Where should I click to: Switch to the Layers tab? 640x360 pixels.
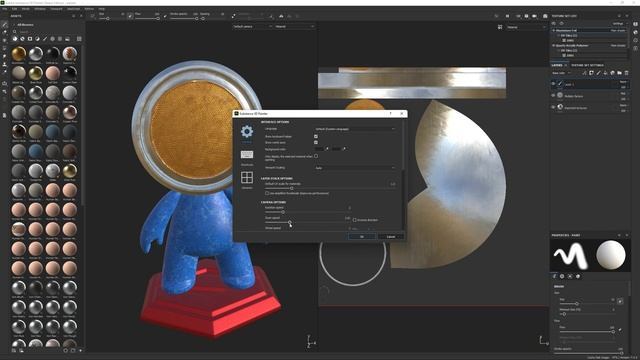click(x=557, y=65)
